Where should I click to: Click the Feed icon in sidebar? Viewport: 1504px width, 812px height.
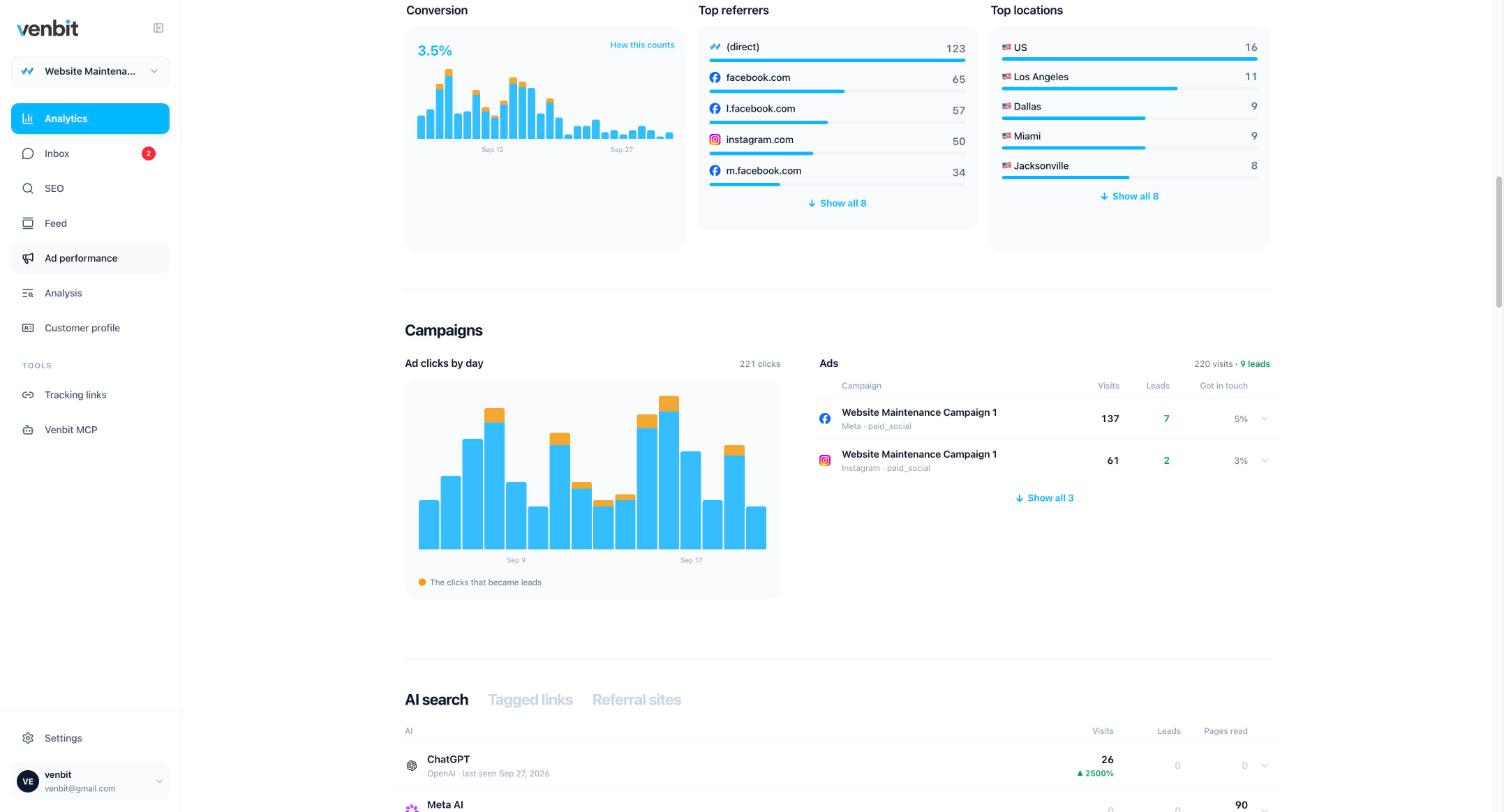point(28,224)
